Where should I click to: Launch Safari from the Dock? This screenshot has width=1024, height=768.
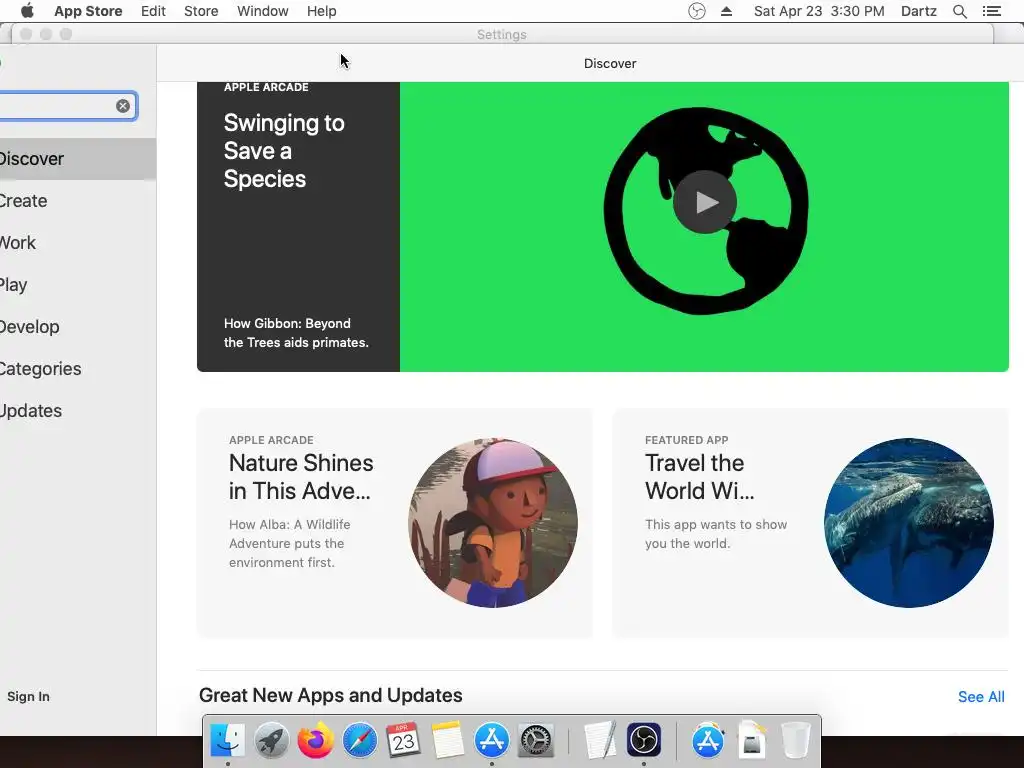[360, 740]
